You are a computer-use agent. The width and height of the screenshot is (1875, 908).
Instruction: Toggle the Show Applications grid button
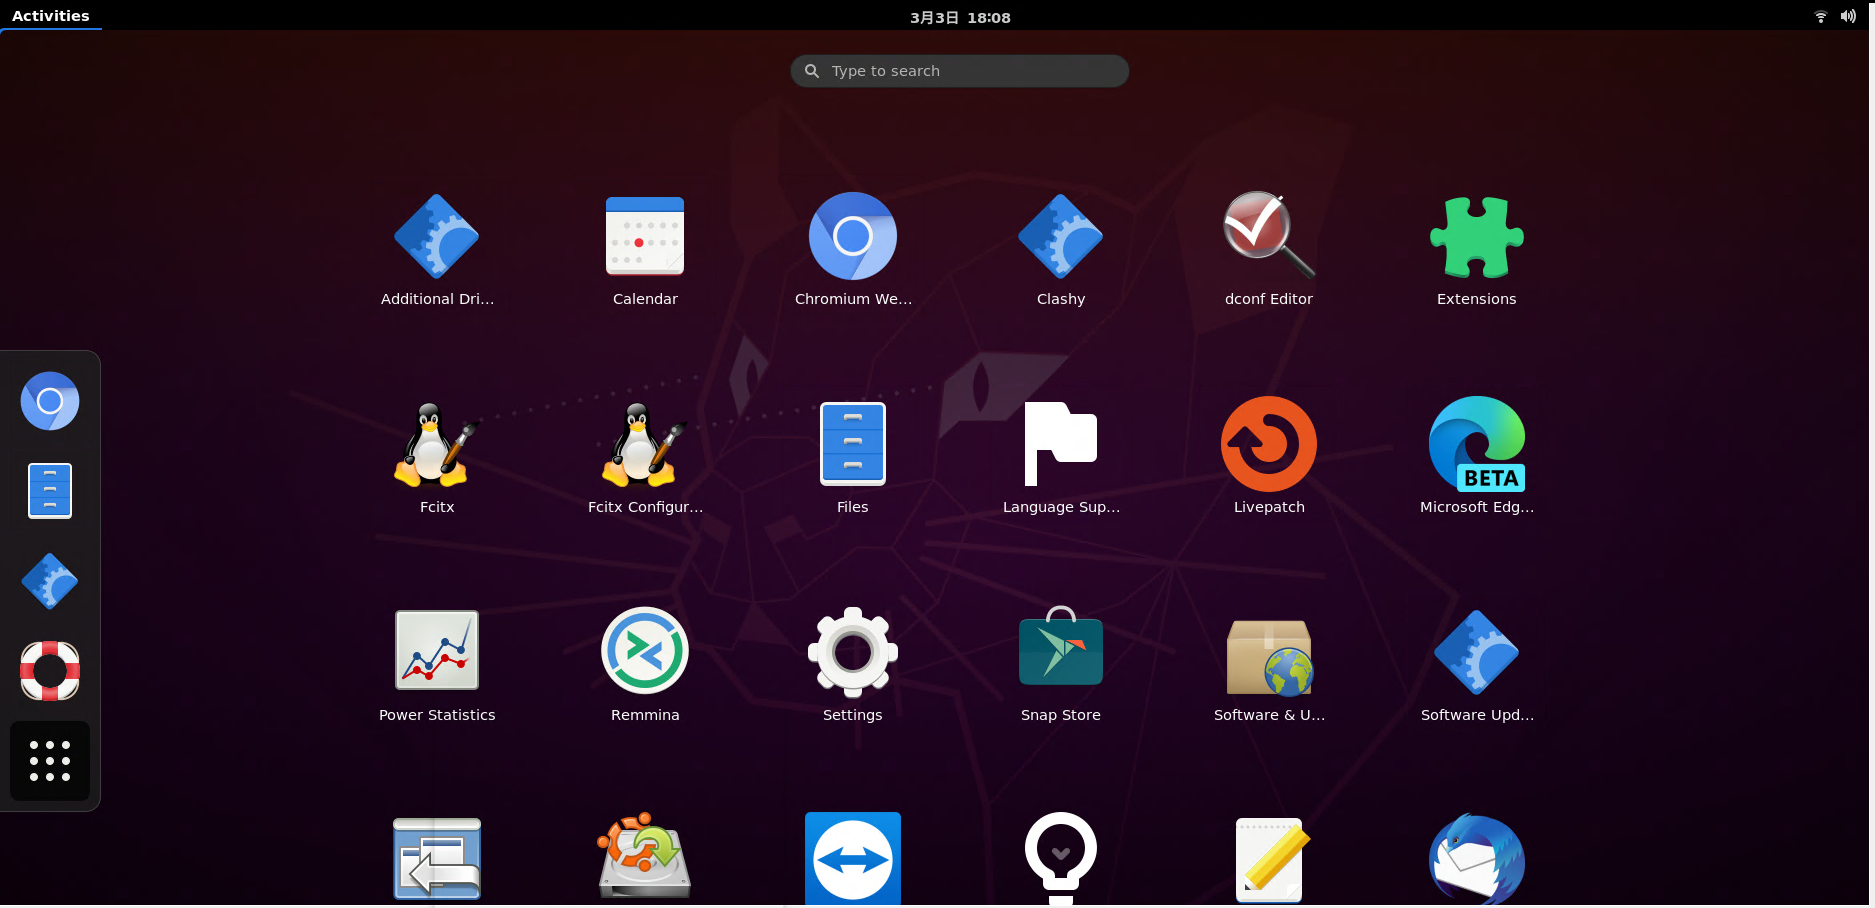pos(50,761)
